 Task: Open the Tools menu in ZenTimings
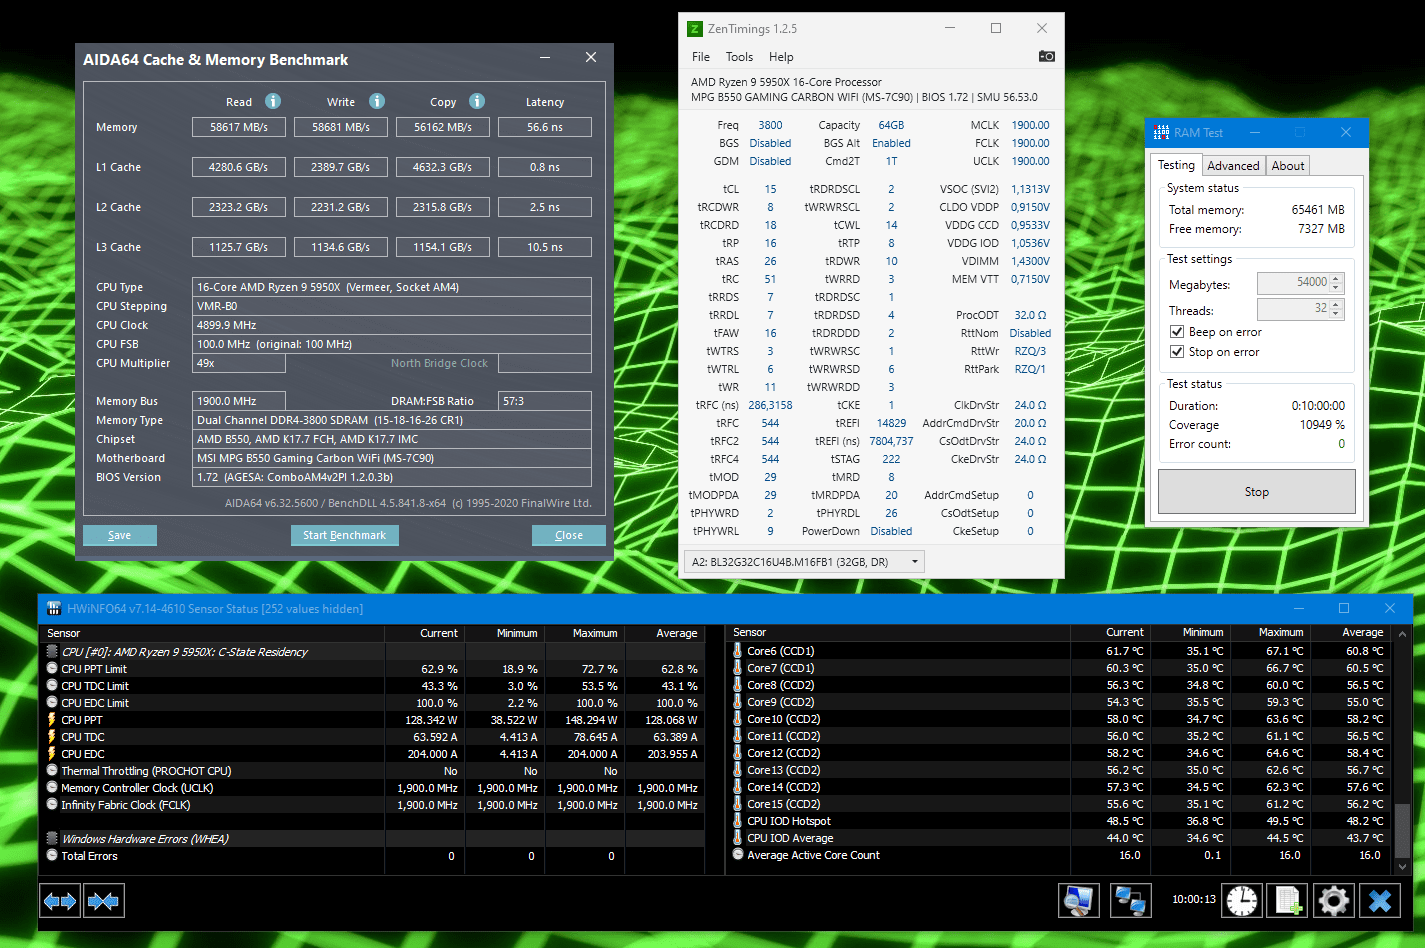[x=739, y=57]
